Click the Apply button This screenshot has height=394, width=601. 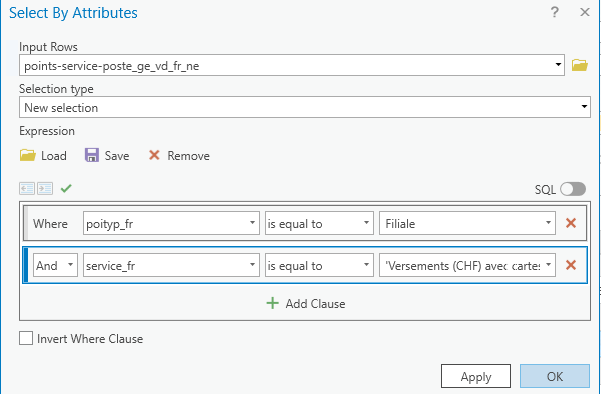tap(476, 376)
